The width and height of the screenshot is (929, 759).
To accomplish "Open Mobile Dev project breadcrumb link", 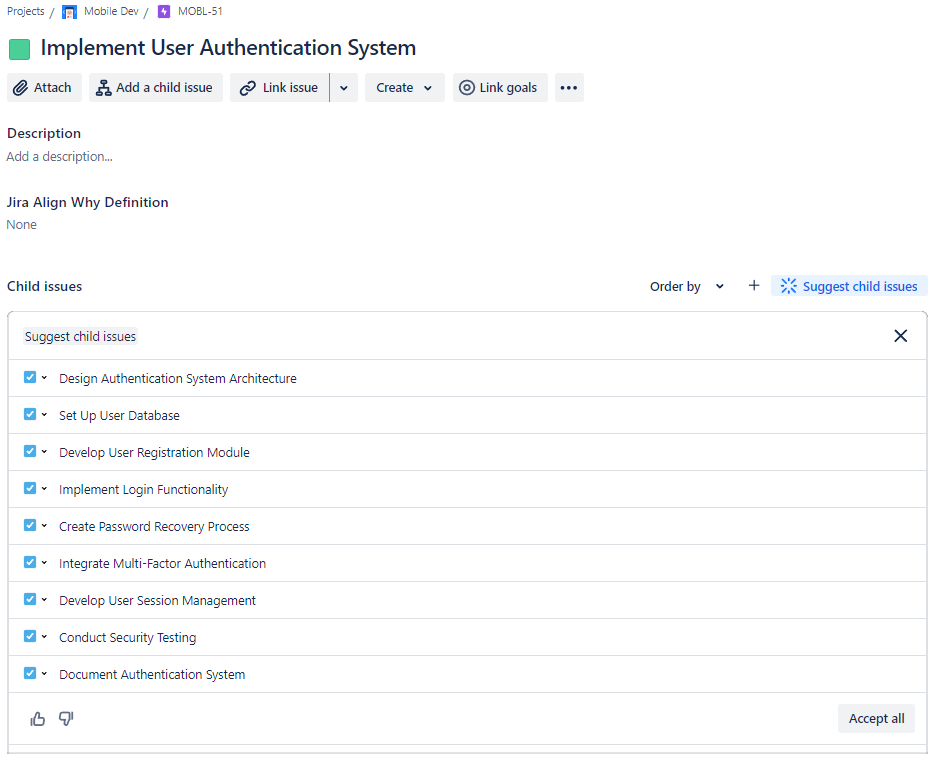I will [x=110, y=11].
